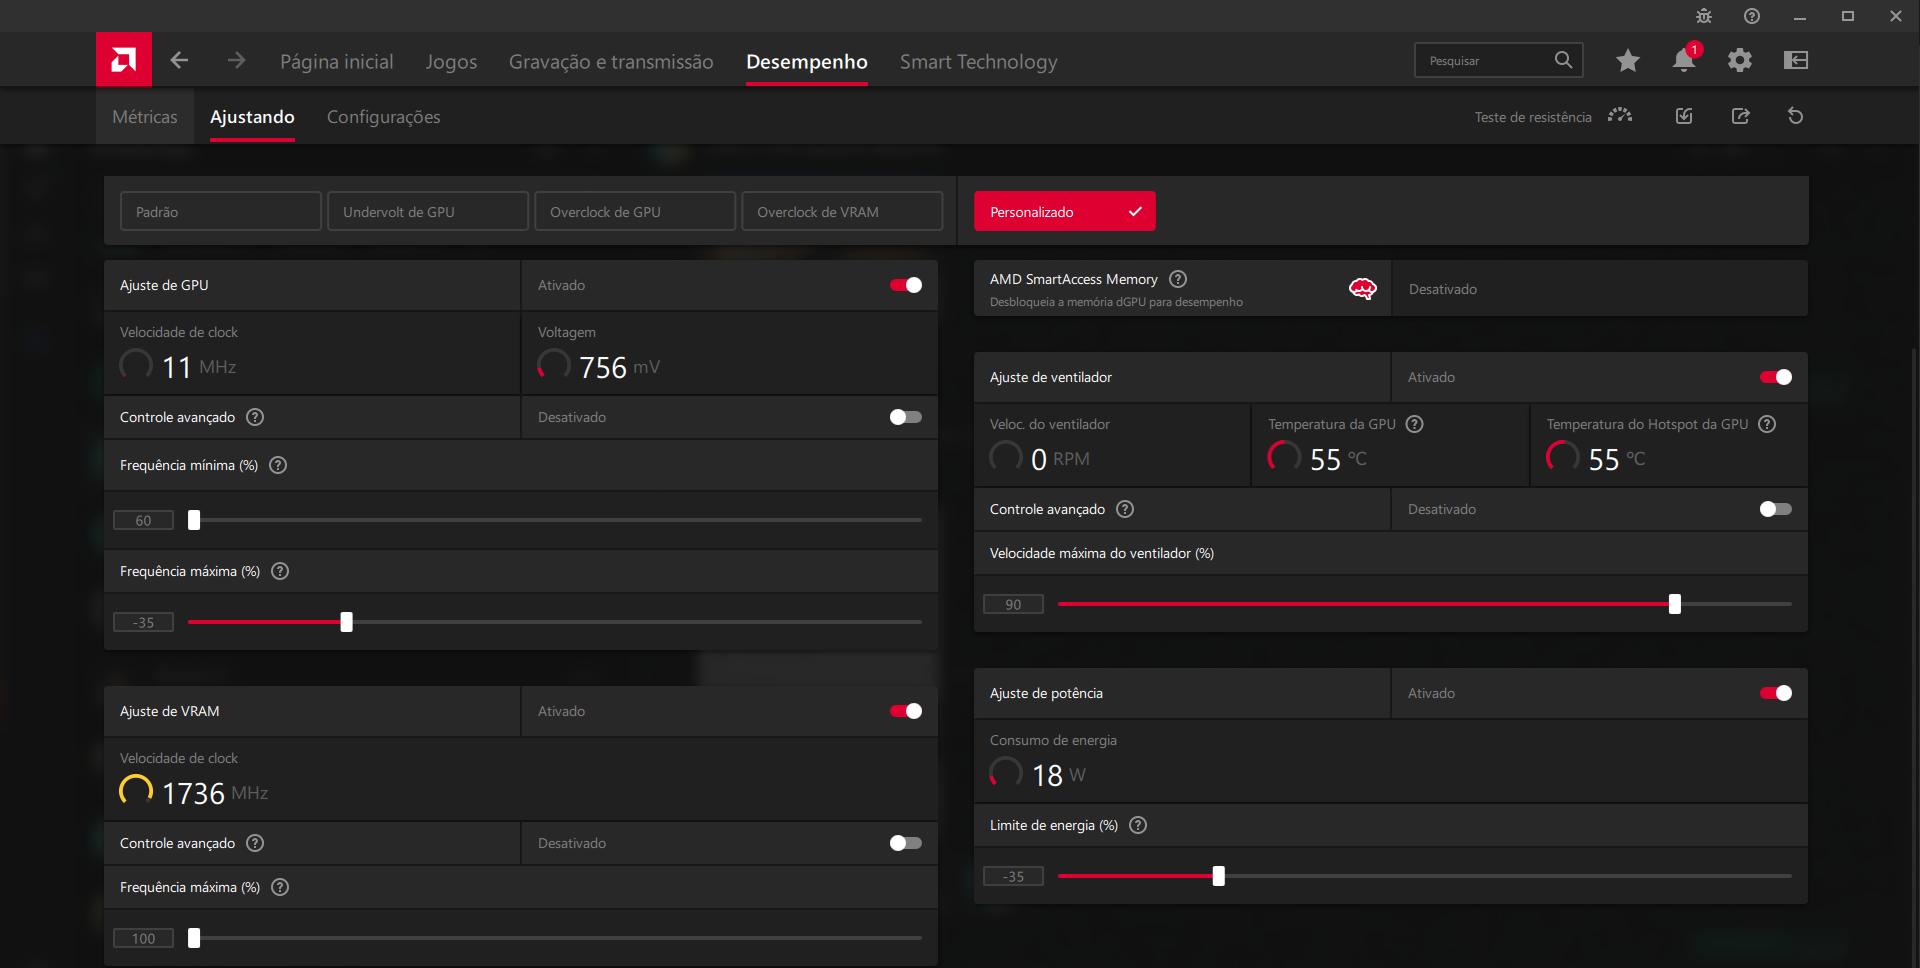This screenshot has width=1920, height=968.
Task: Select the Undervolt de GPU preset
Action: (x=427, y=212)
